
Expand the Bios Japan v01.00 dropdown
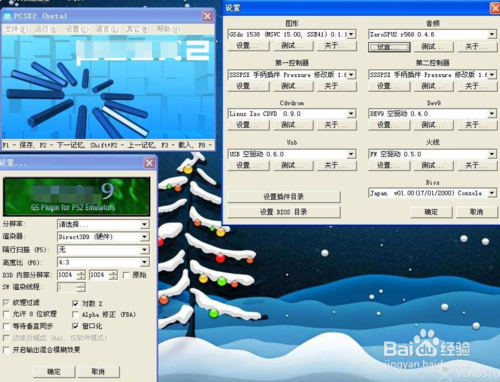click(x=492, y=193)
